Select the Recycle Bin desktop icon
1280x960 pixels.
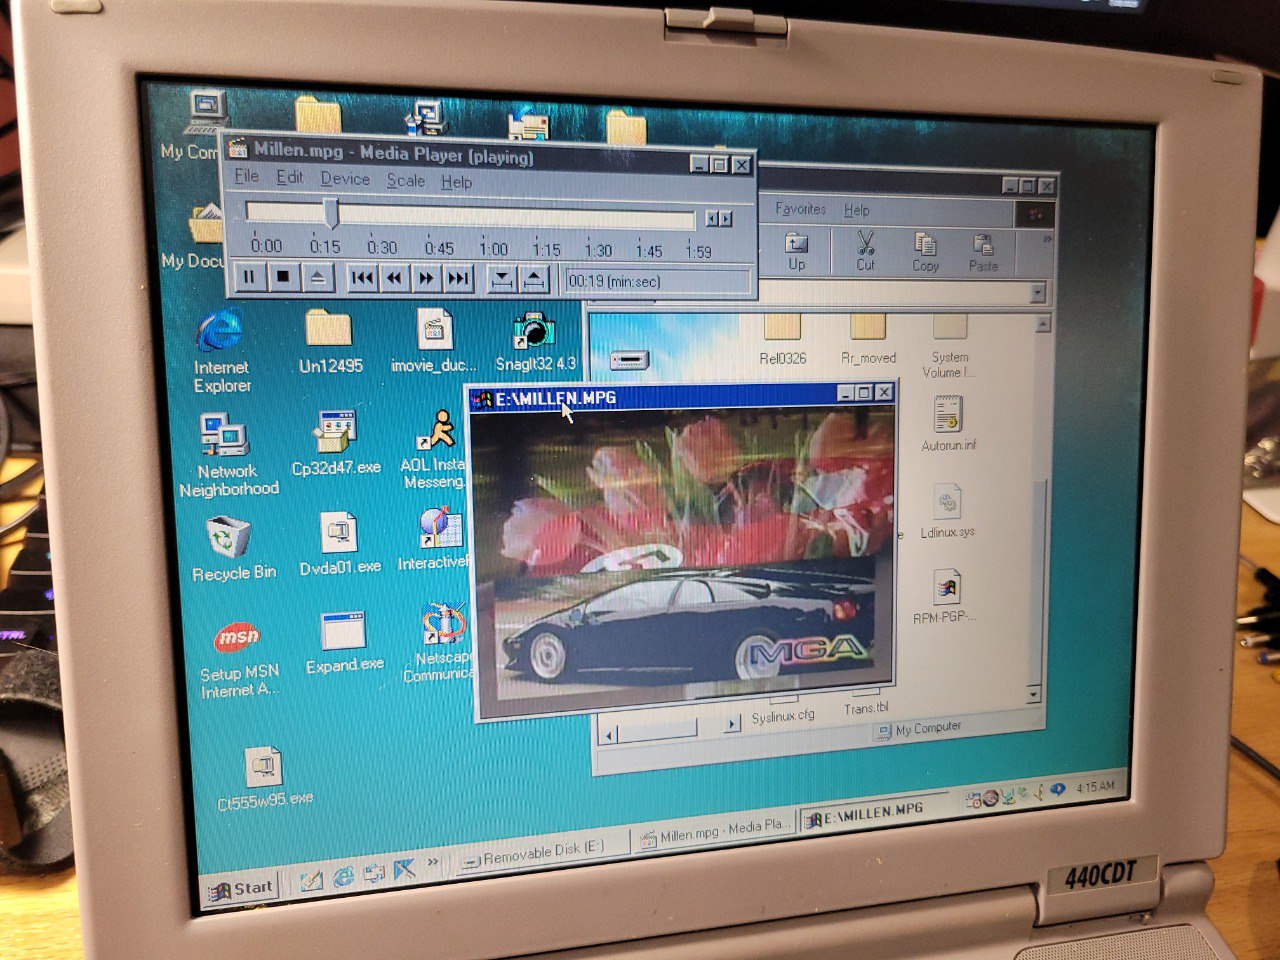(x=232, y=548)
